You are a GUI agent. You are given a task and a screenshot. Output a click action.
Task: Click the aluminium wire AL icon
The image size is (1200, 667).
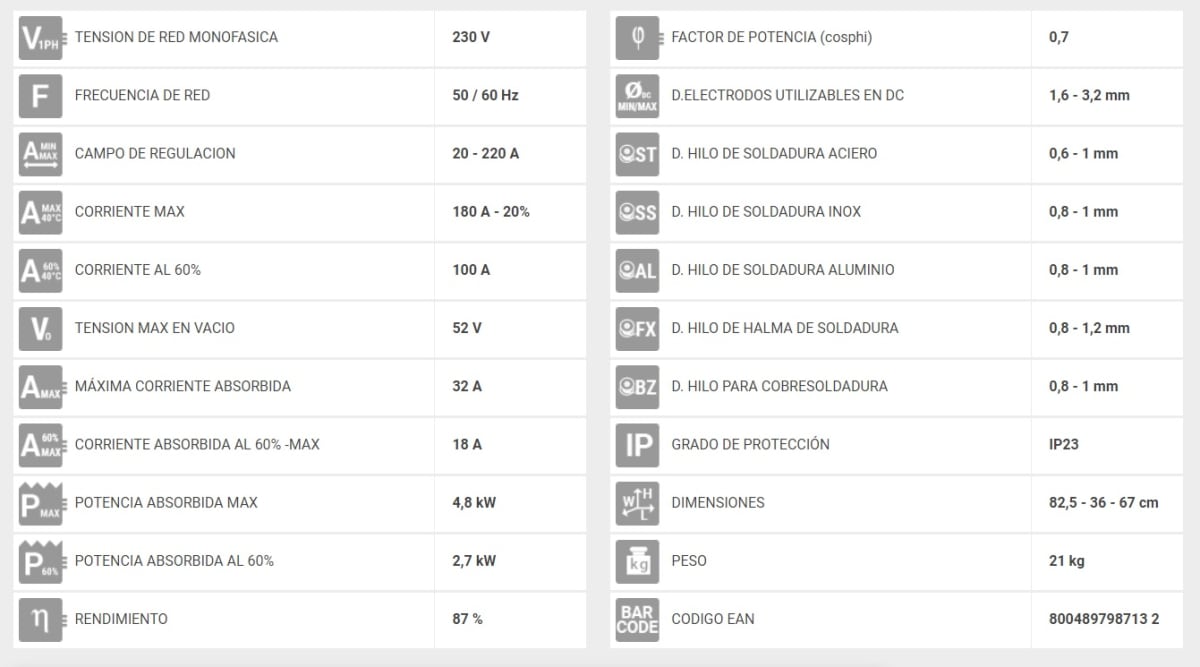pyautogui.click(x=637, y=270)
